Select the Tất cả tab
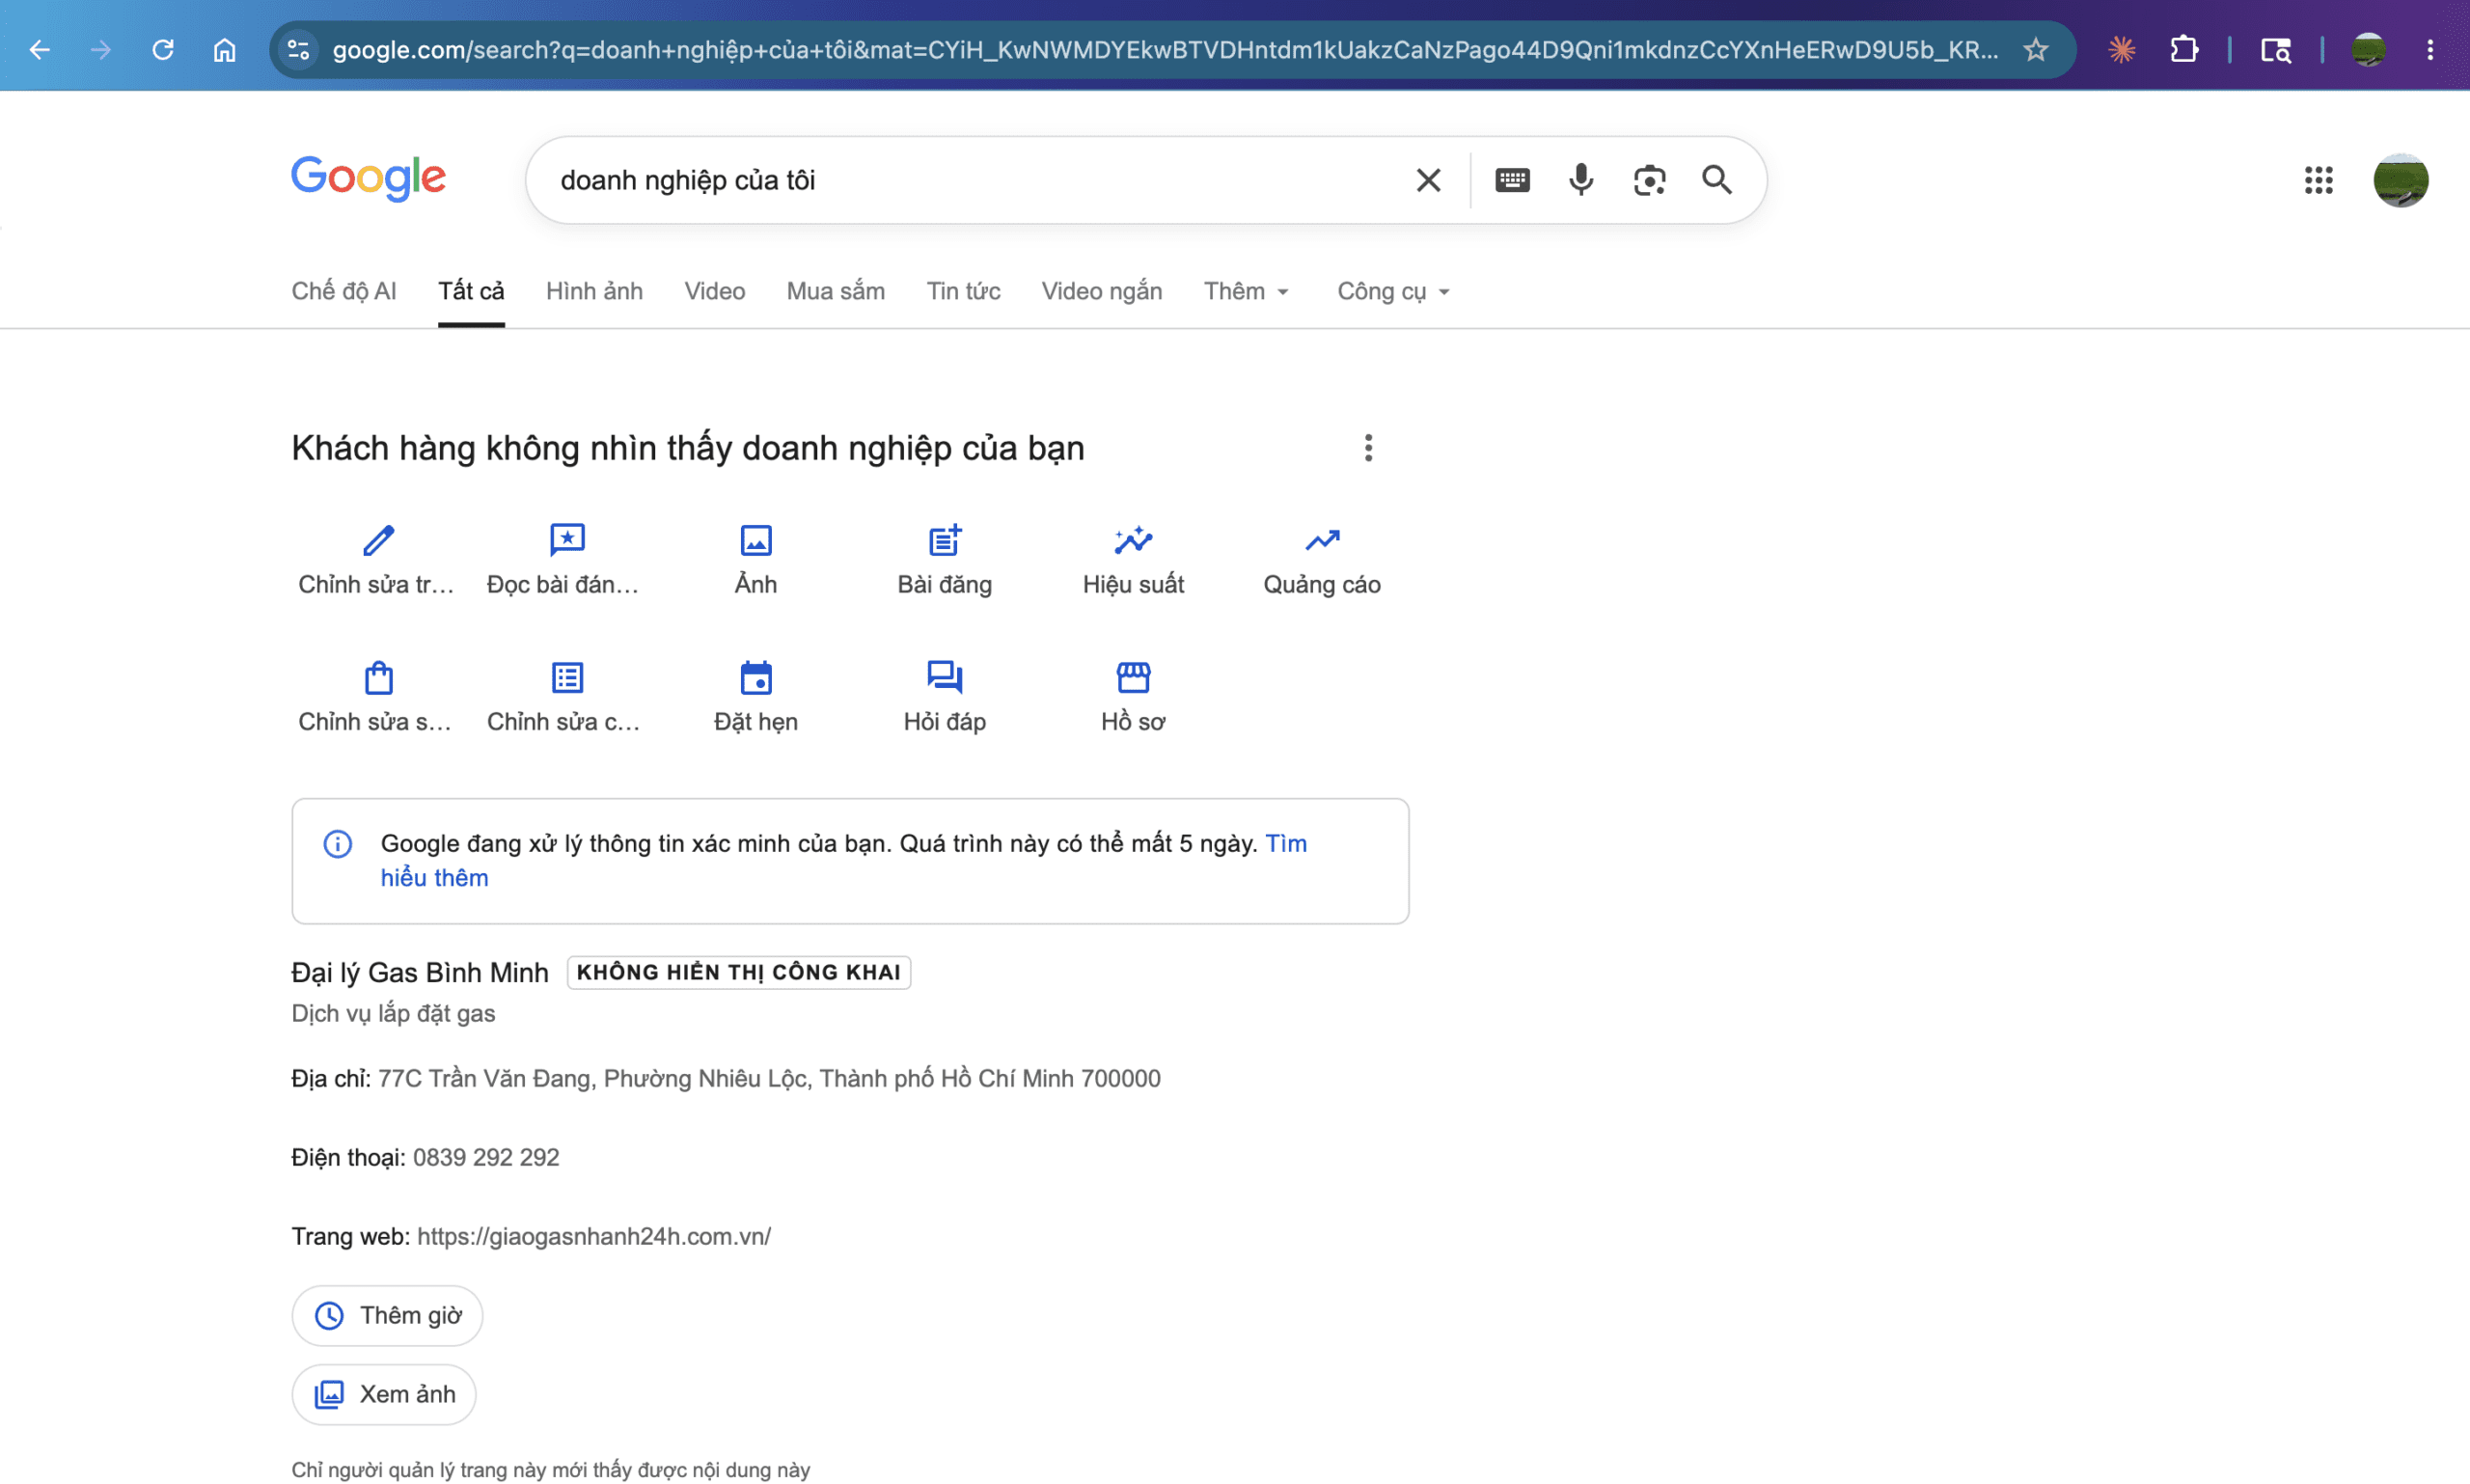This screenshot has width=2470, height=1484. (471, 291)
